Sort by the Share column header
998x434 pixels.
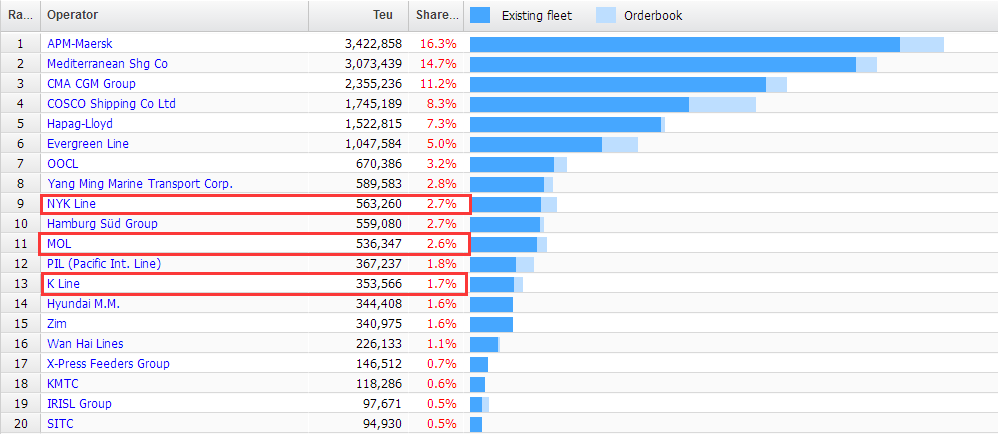coord(436,15)
